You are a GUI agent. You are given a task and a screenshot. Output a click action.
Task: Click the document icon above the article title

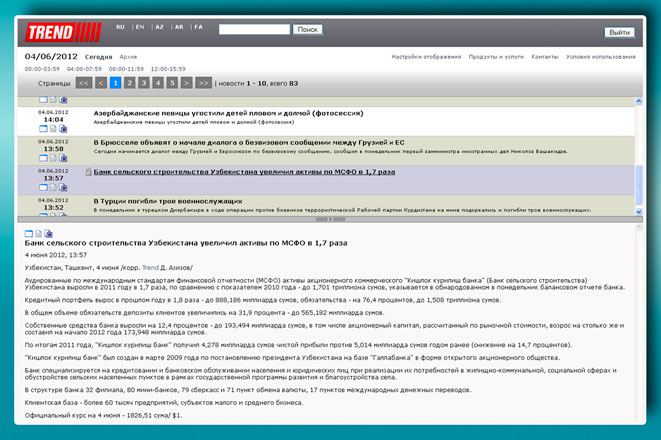(38, 233)
